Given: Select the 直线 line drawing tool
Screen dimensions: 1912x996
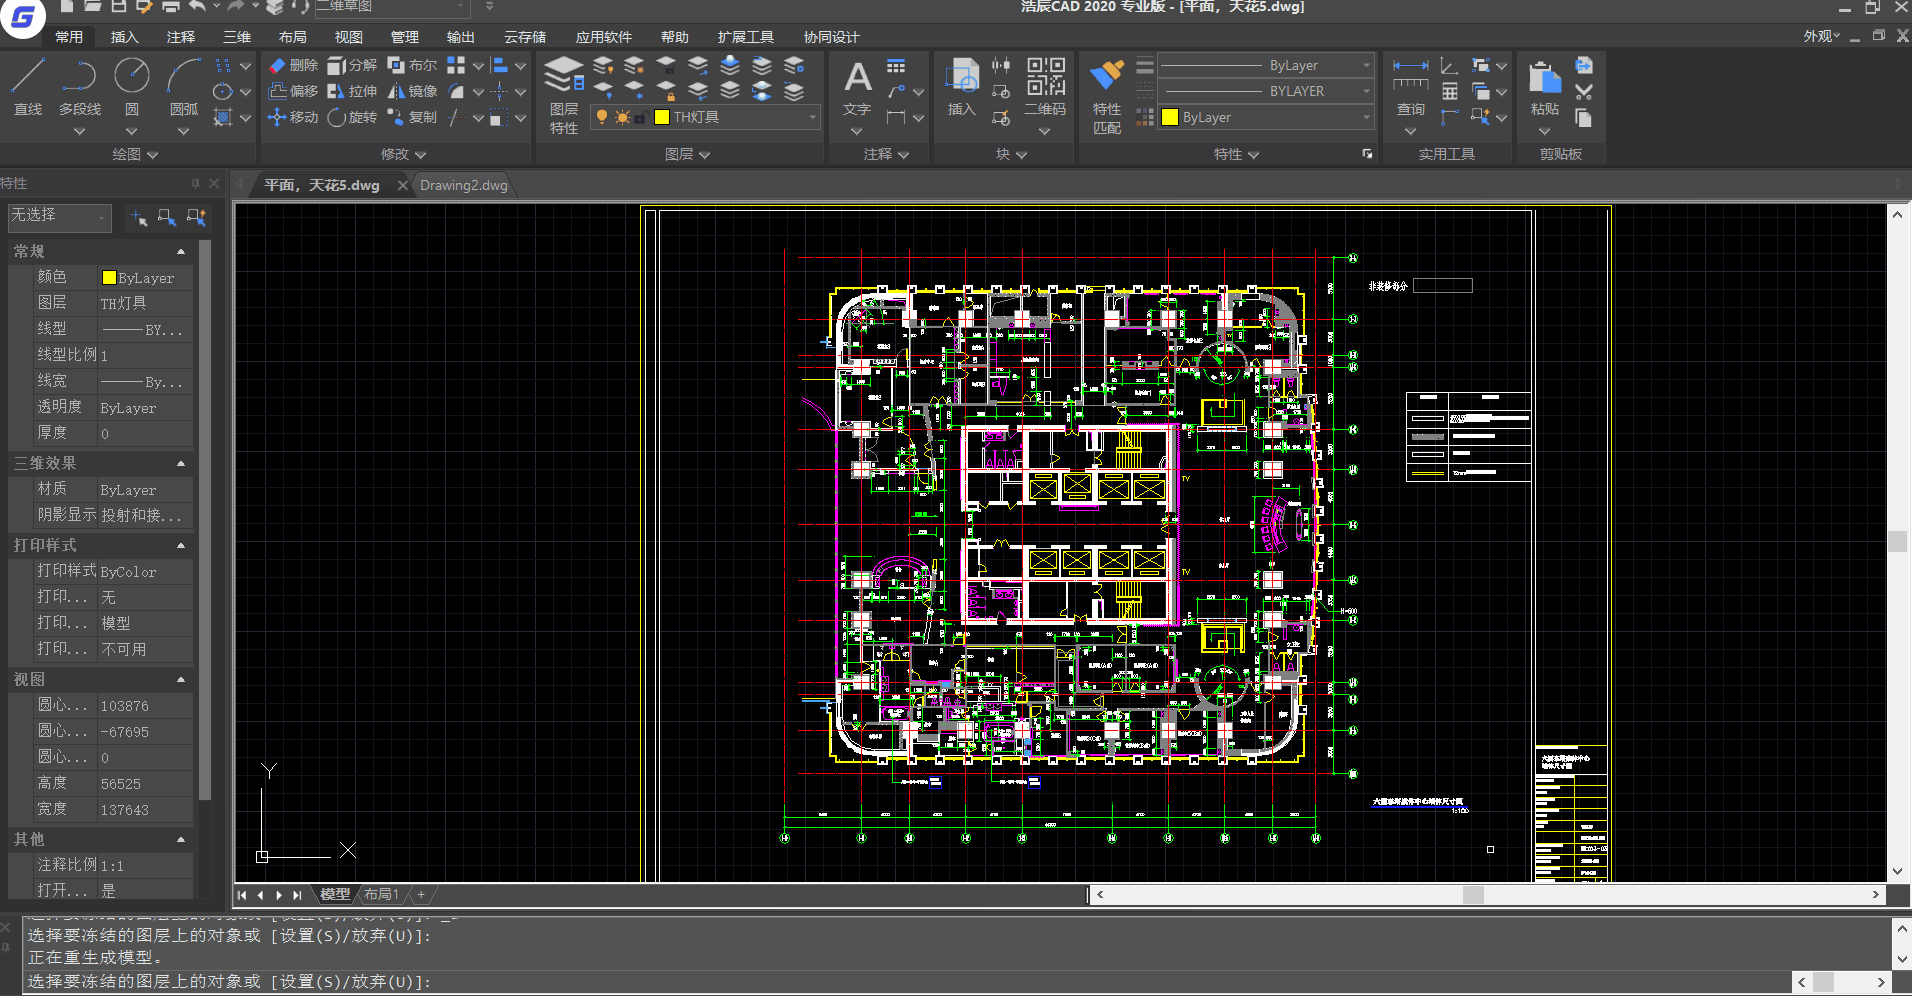Looking at the screenshot, I should (28, 86).
